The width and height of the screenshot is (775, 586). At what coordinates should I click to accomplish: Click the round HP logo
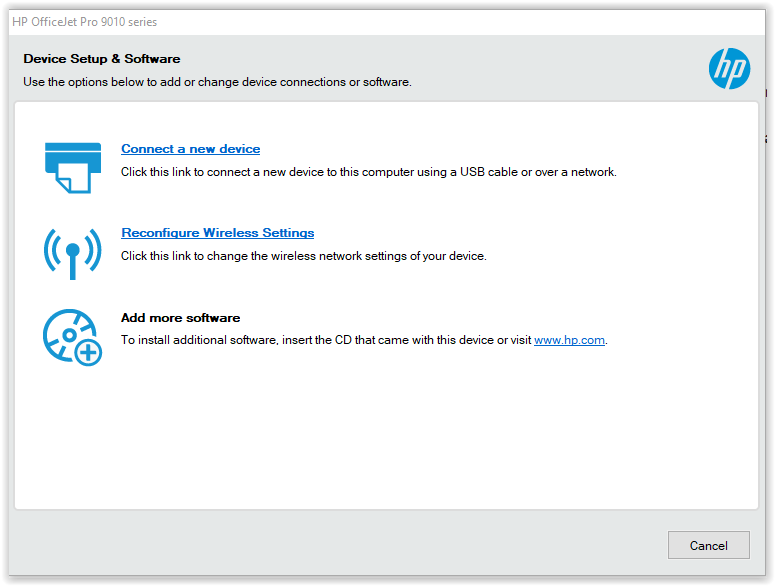[729, 69]
